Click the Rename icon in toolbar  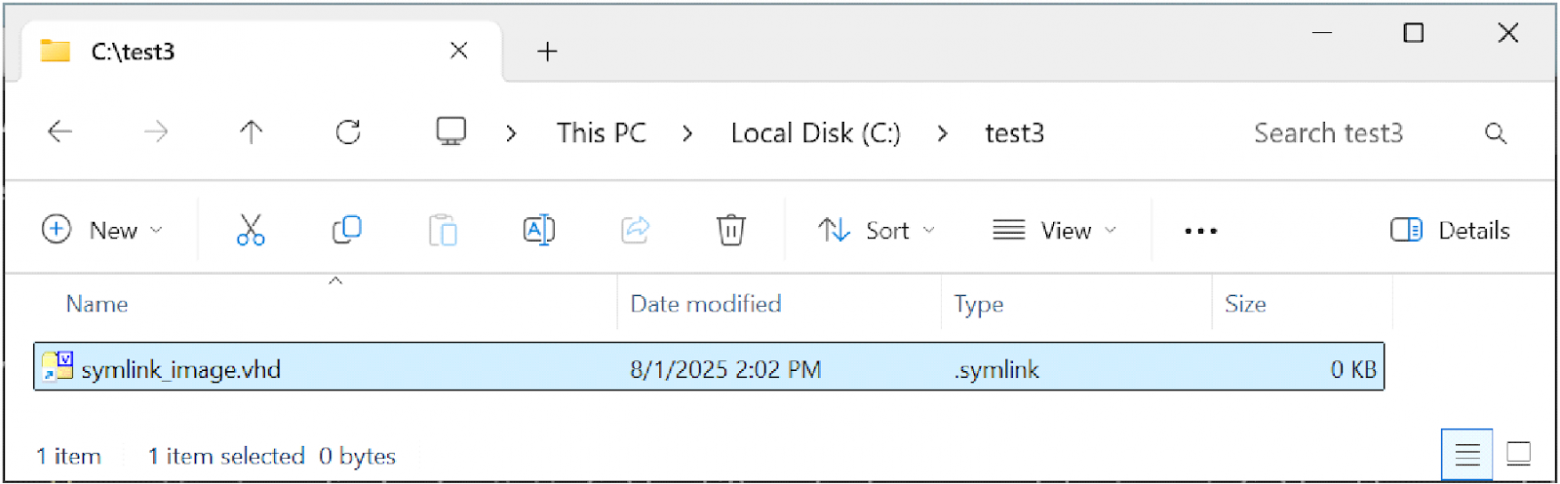pyautogui.click(x=539, y=230)
